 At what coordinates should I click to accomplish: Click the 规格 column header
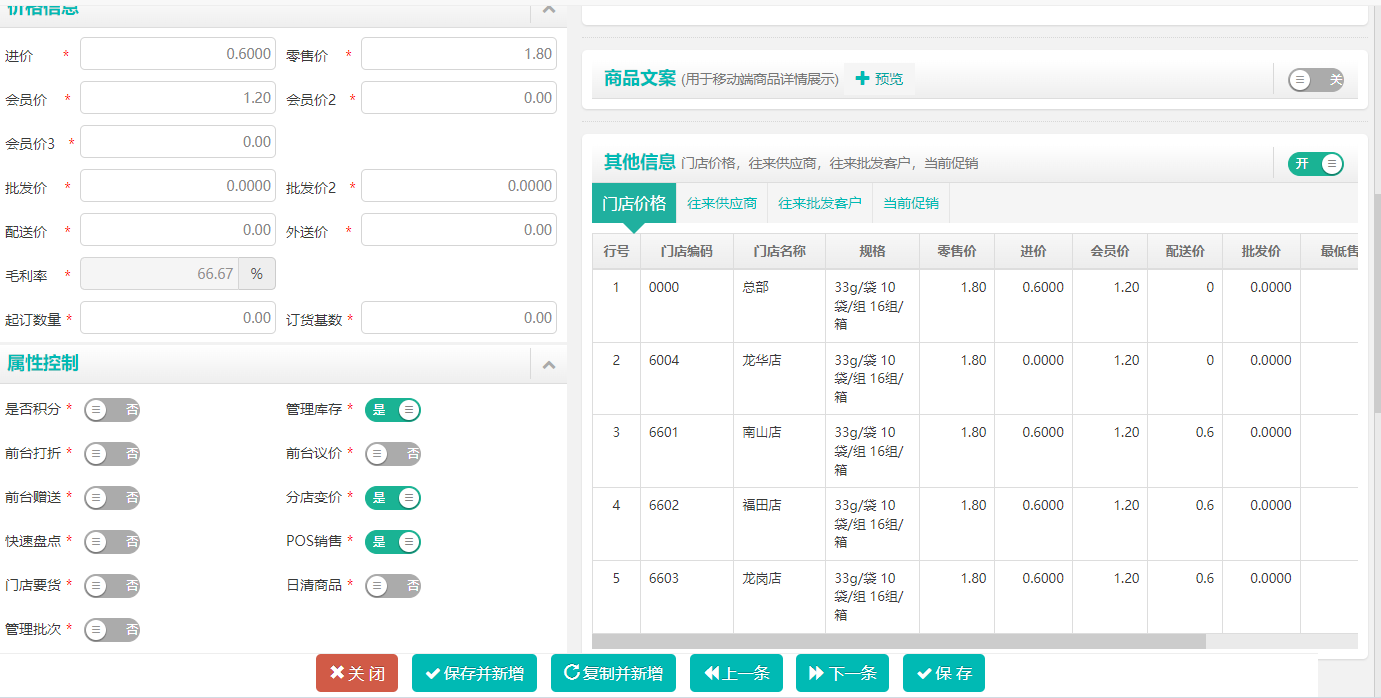pyautogui.click(x=872, y=251)
